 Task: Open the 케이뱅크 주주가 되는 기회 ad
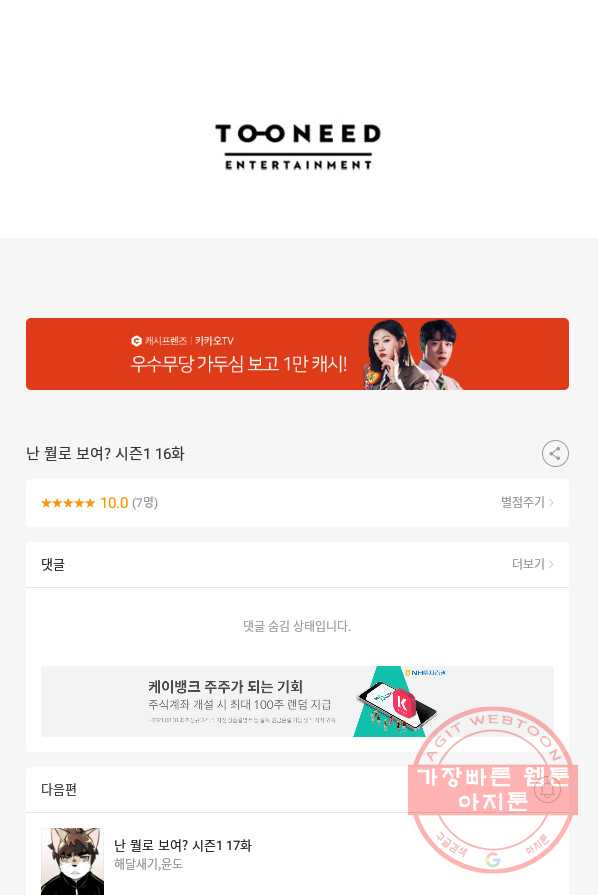coord(297,702)
